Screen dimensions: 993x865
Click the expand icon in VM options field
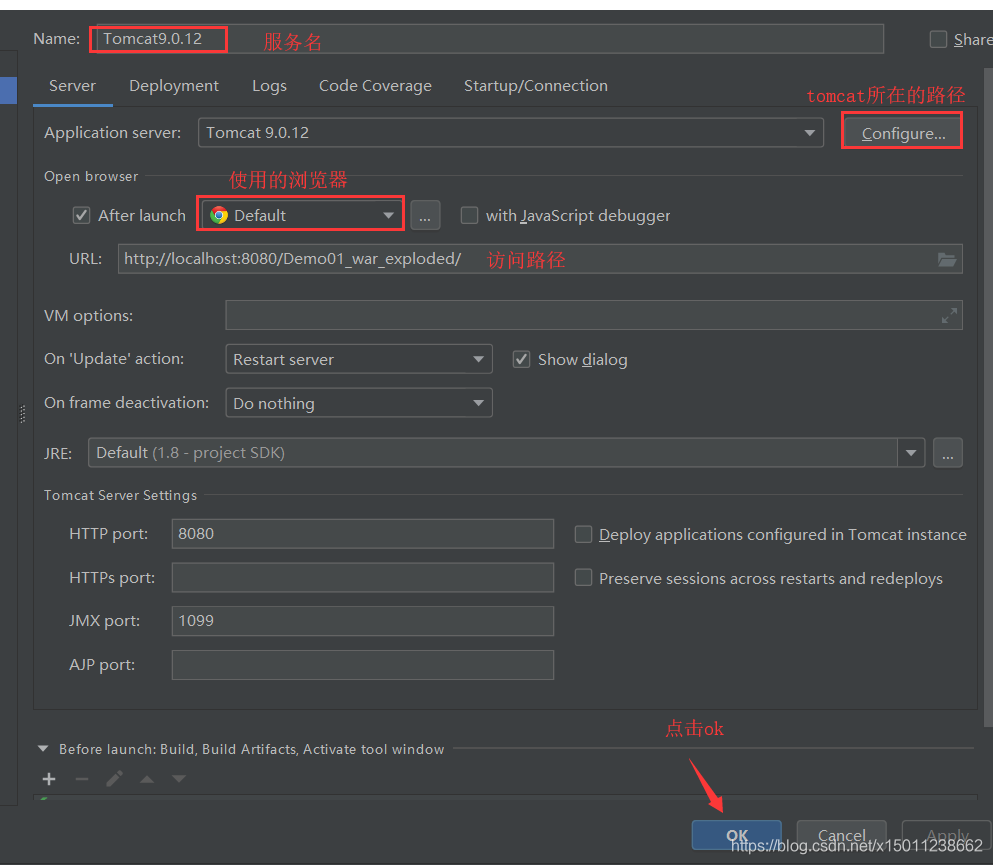pos(949,315)
